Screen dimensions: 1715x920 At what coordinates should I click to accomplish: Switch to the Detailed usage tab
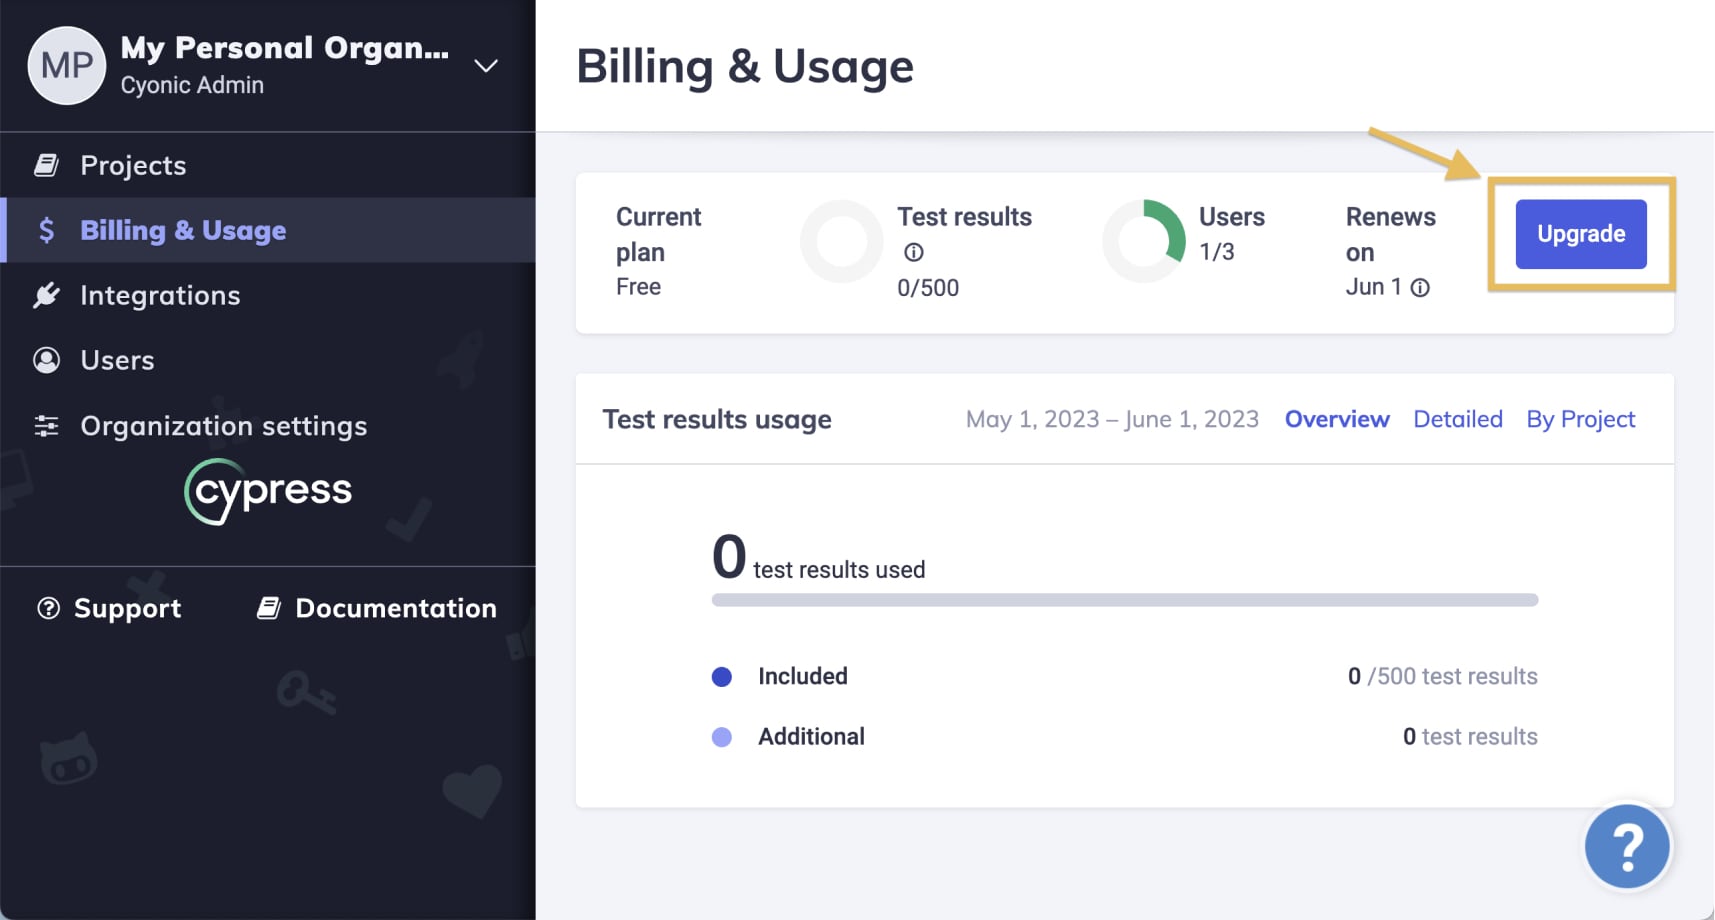[x=1457, y=419]
